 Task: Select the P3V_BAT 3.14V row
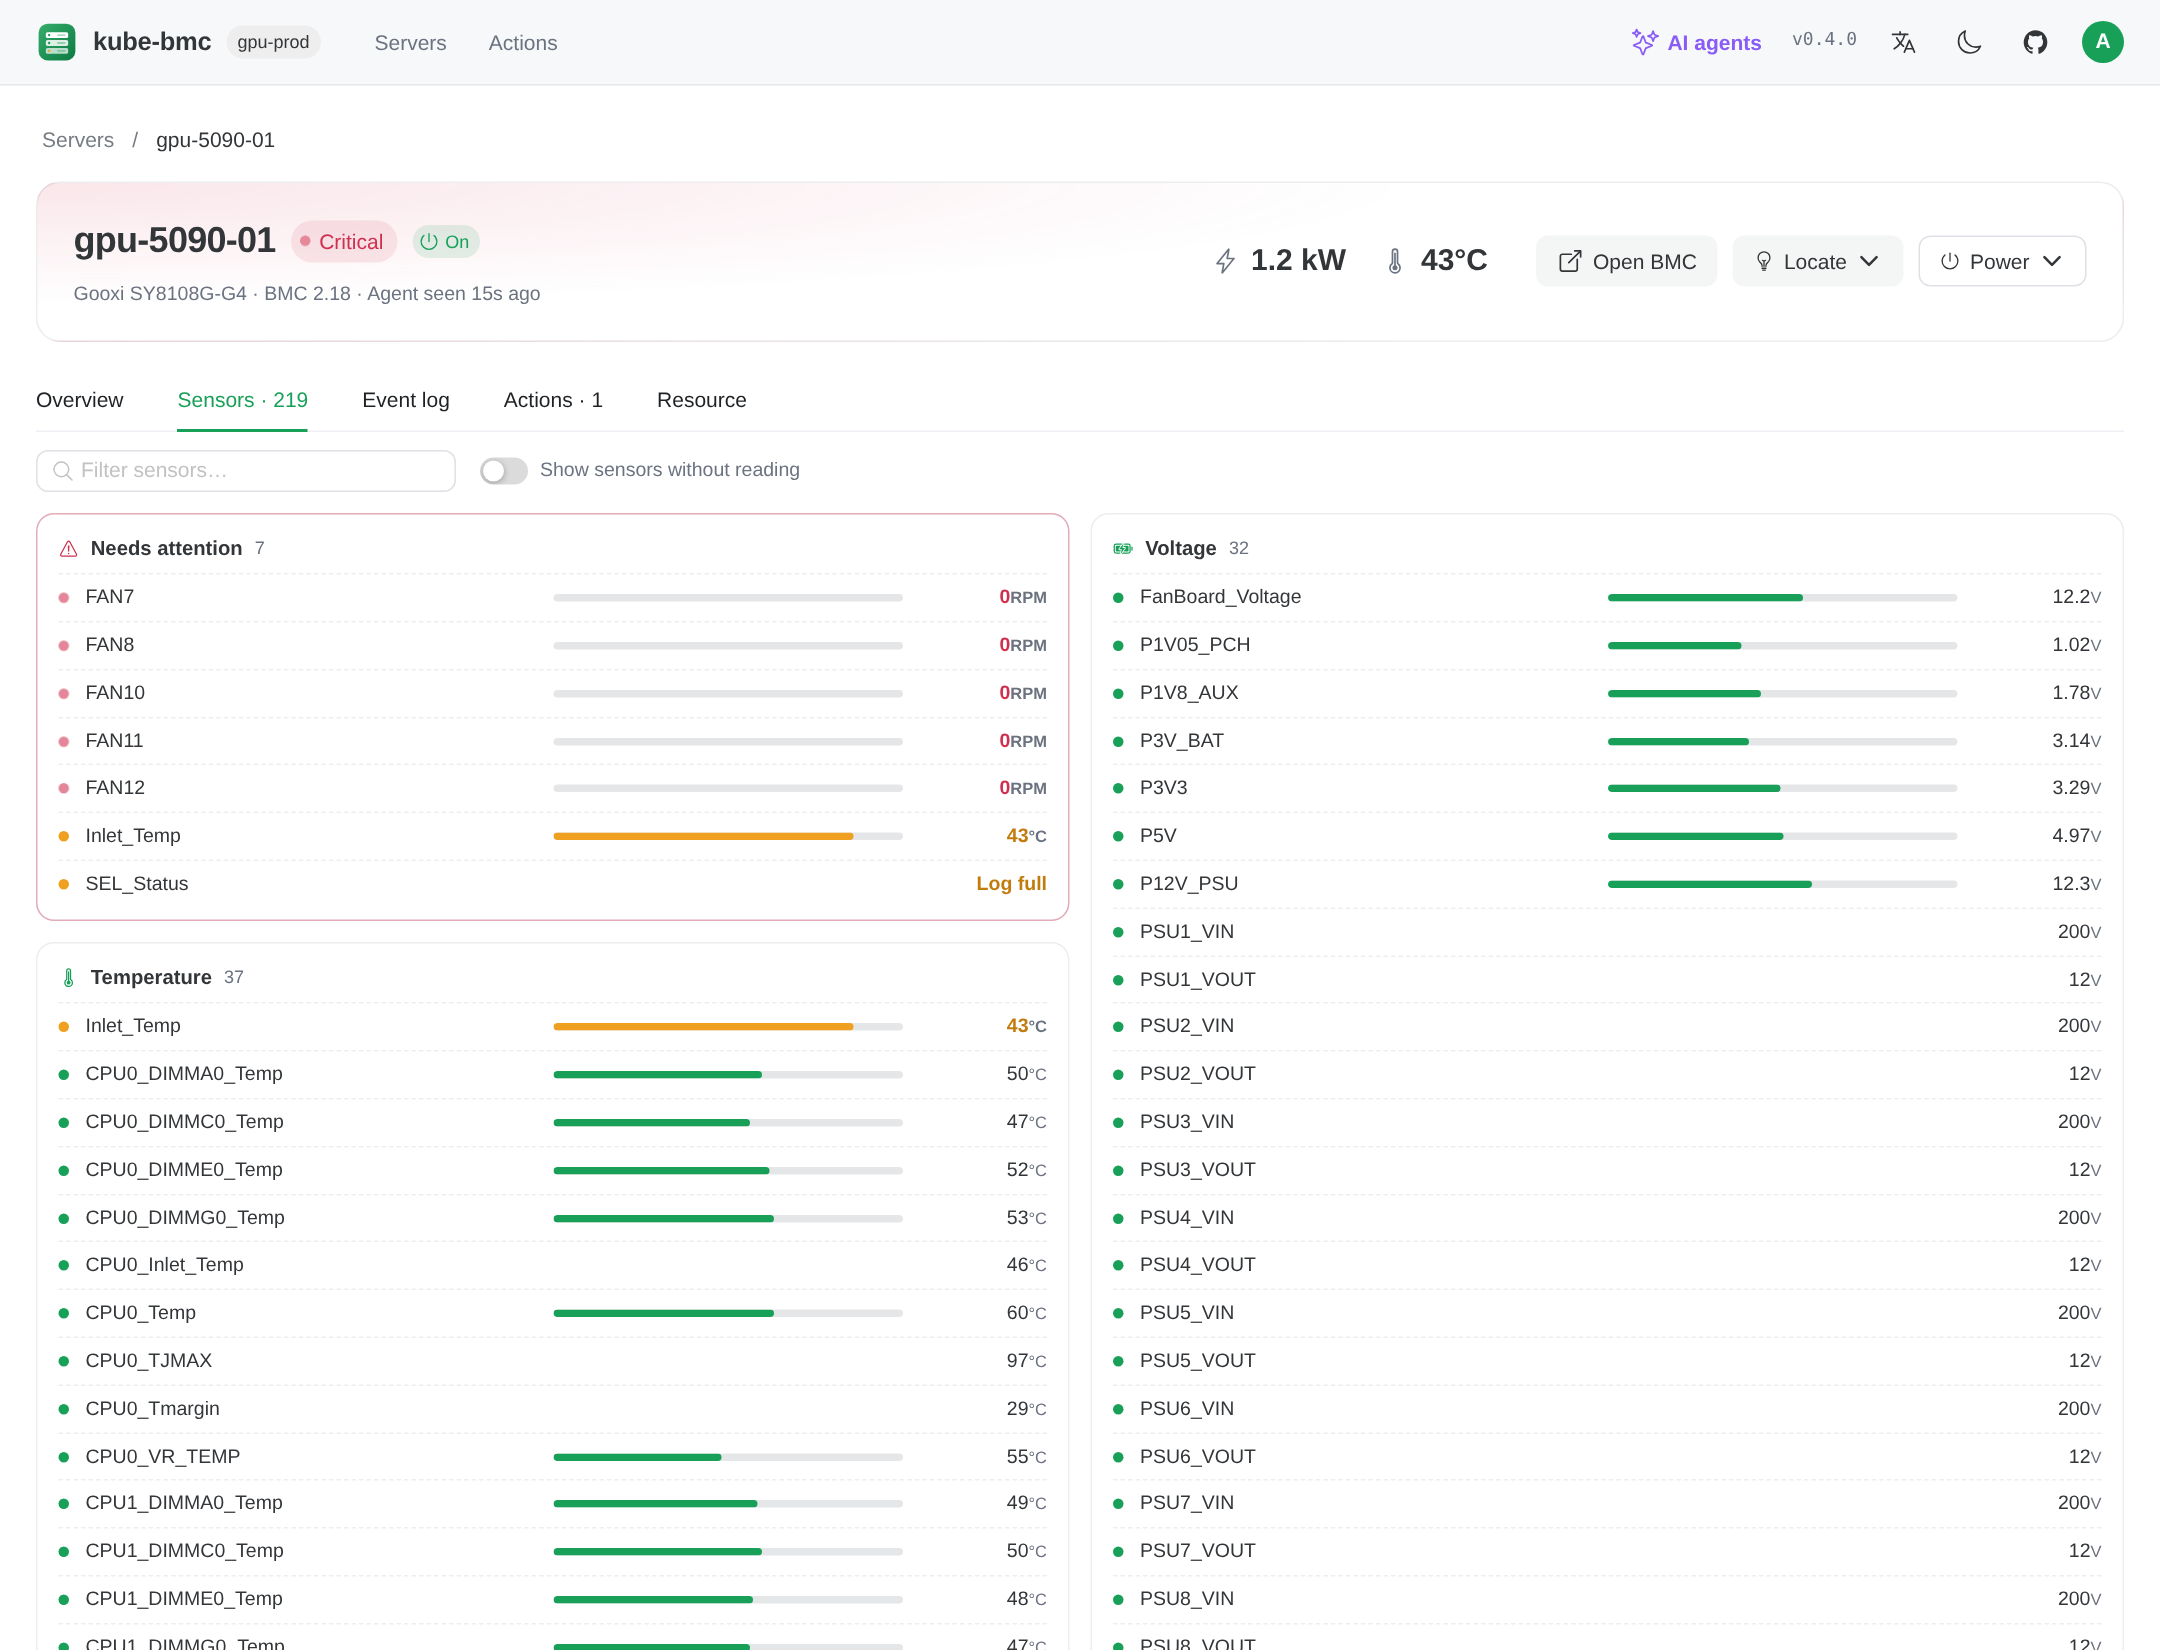pos(1607,741)
